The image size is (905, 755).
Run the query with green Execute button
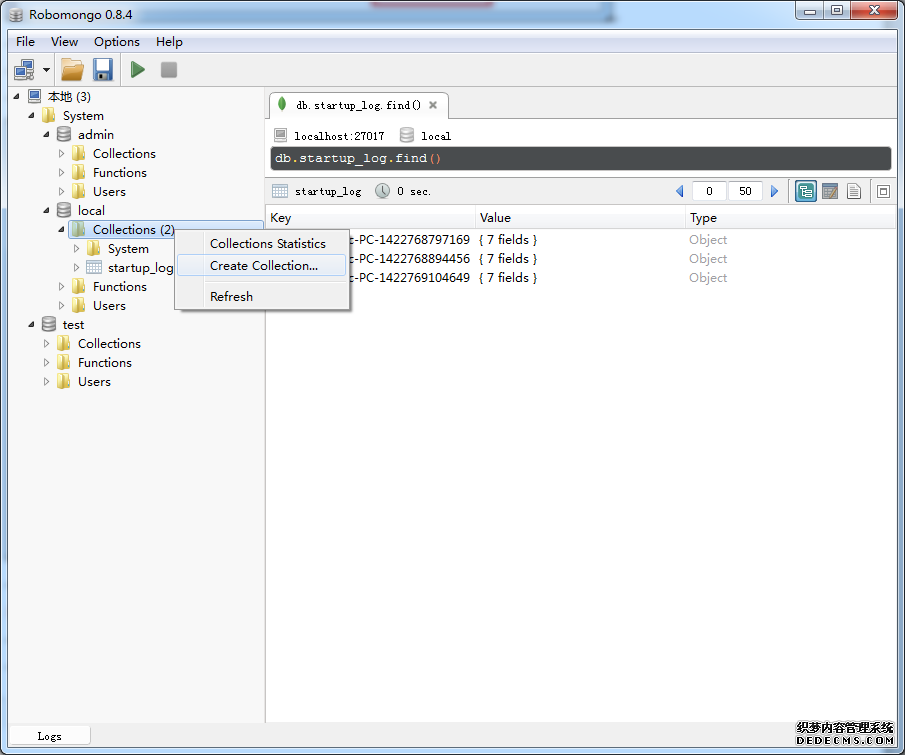click(x=138, y=69)
